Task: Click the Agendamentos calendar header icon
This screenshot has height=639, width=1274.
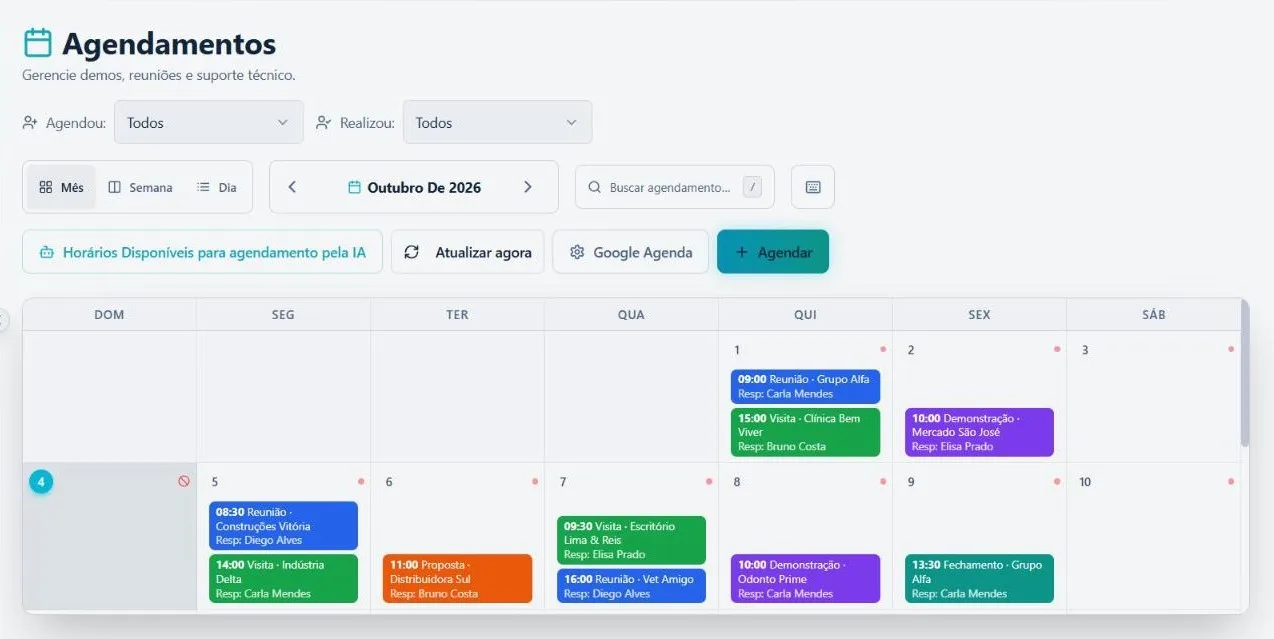Action: click(x=38, y=43)
